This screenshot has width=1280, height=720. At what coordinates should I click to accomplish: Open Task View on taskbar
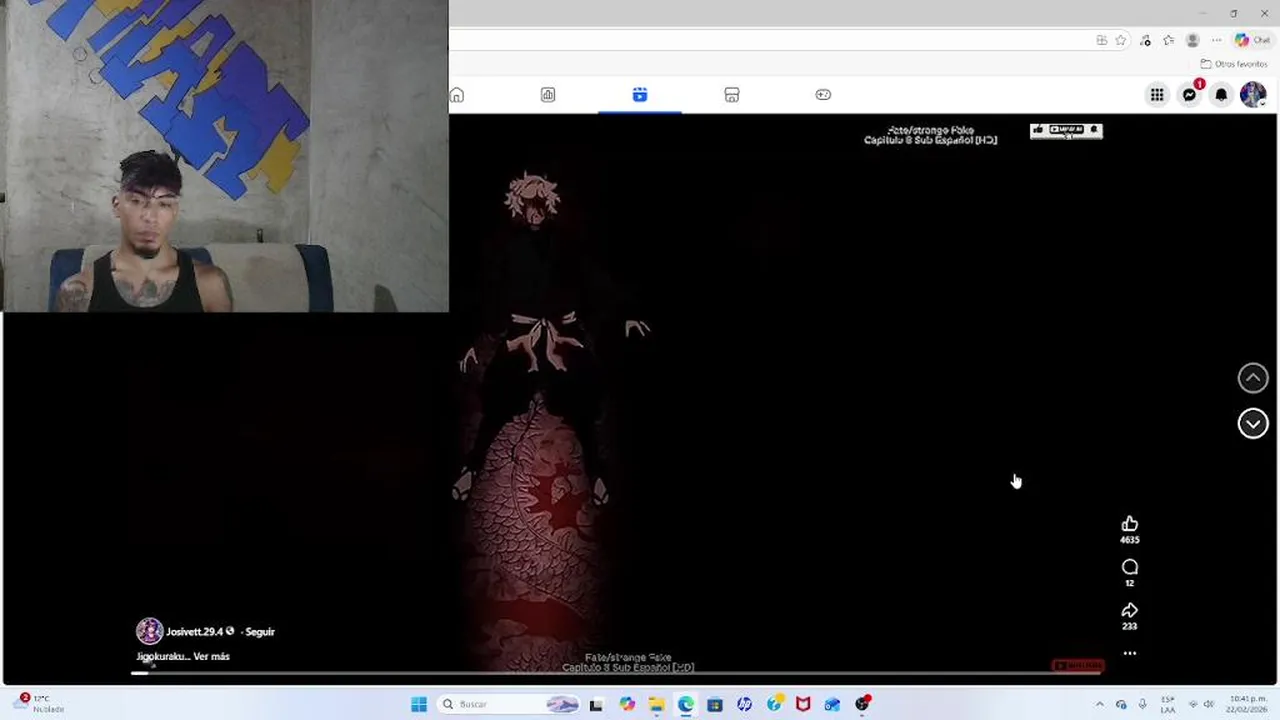pos(596,704)
